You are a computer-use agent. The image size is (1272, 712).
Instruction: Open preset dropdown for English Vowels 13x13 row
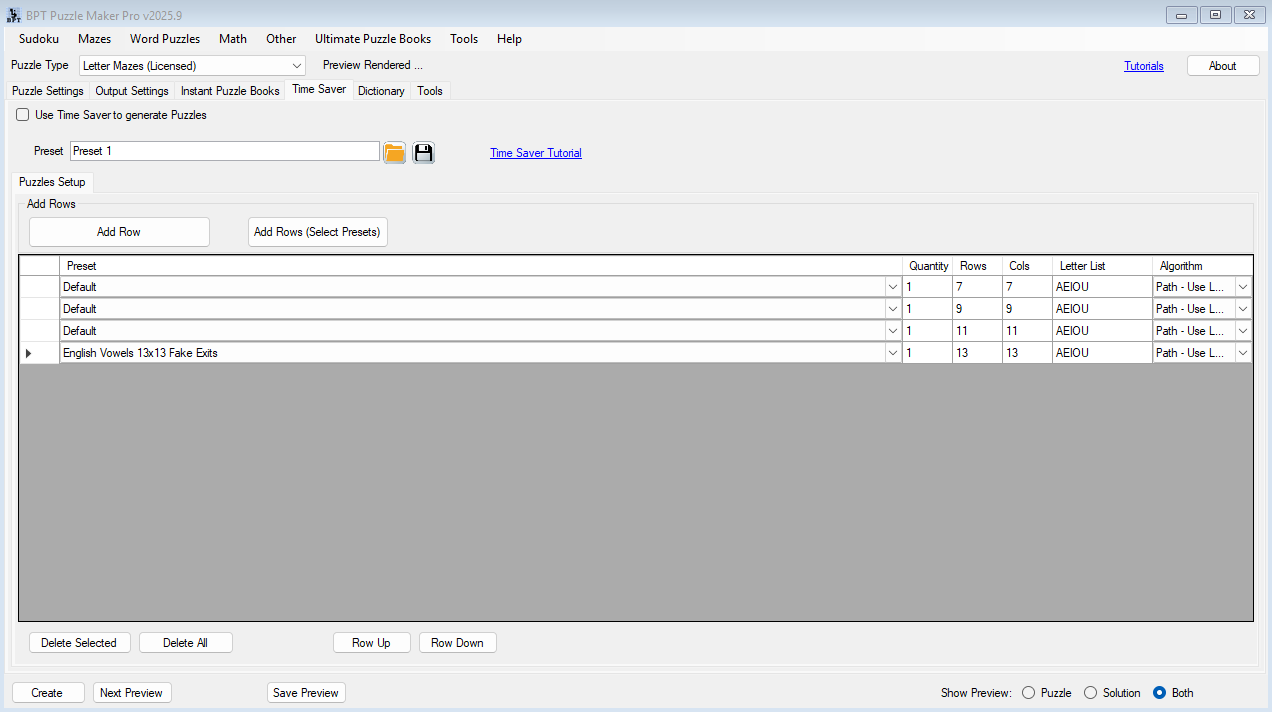click(892, 353)
